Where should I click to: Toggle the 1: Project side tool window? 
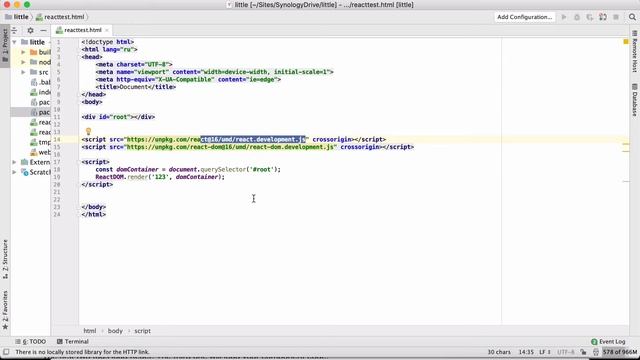click(5, 45)
